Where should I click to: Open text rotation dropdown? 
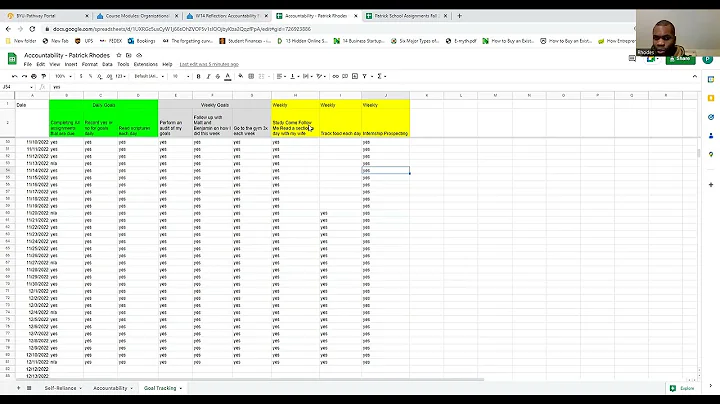[x=321, y=76]
